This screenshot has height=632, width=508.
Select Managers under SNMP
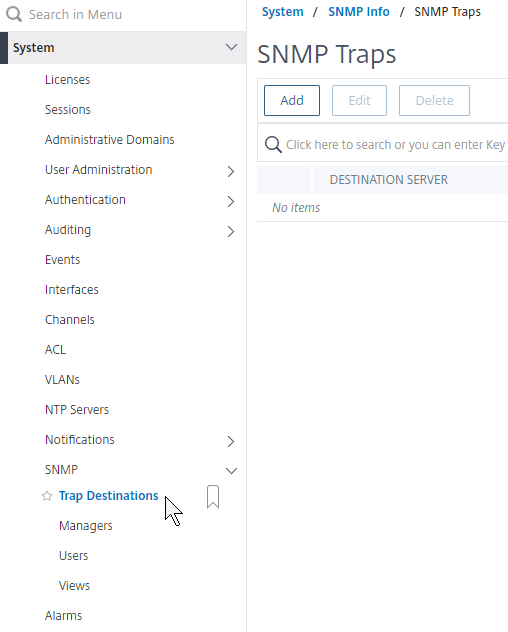pyautogui.click(x=85, y=526)
